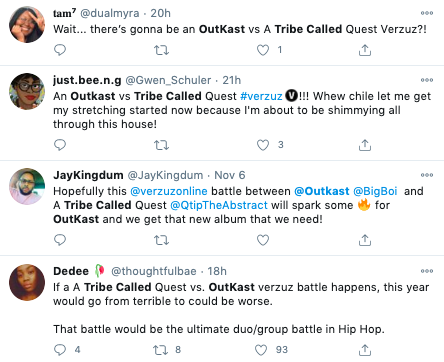Expand more menu on just.bee.n.g's tweet
444x362 pixels.
427,80
